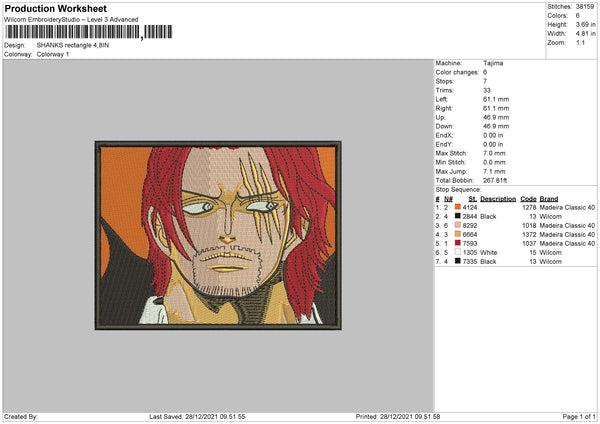
Task: Click stitch count '4124' in stop 1
Action: (470, 207)
